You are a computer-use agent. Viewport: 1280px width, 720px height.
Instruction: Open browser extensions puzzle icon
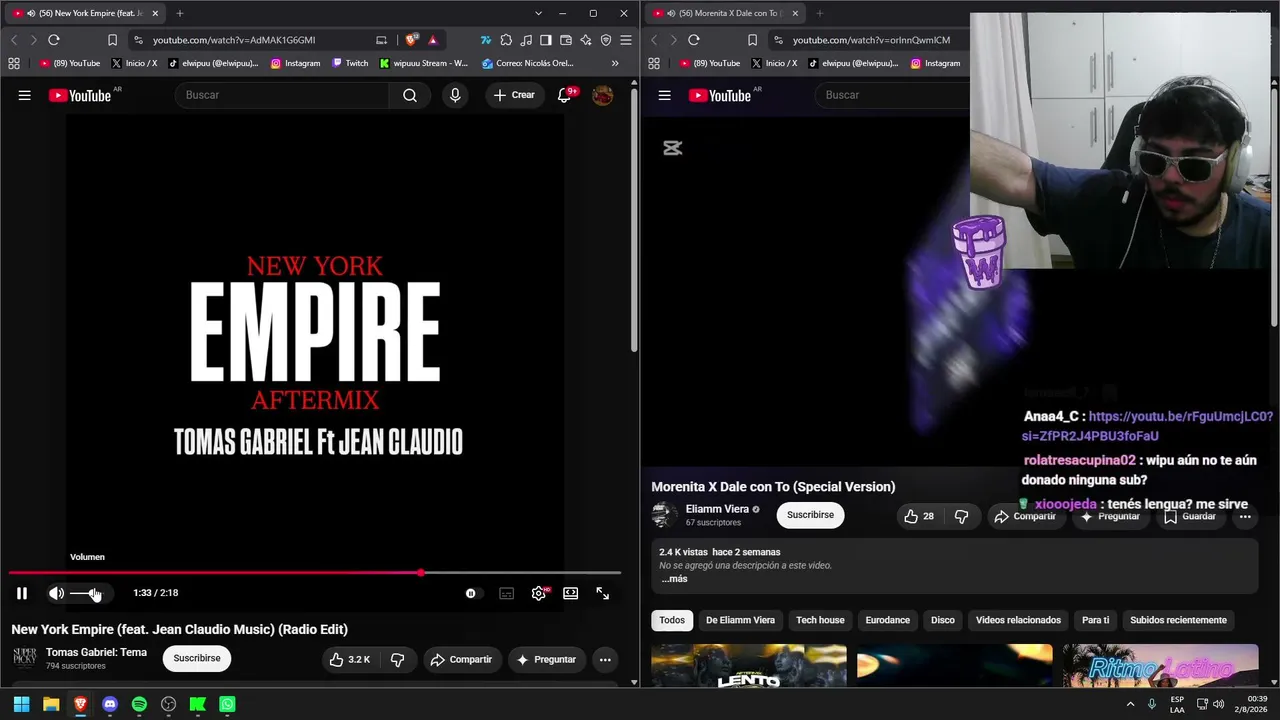pyautogui.click(x=506, y=40)
